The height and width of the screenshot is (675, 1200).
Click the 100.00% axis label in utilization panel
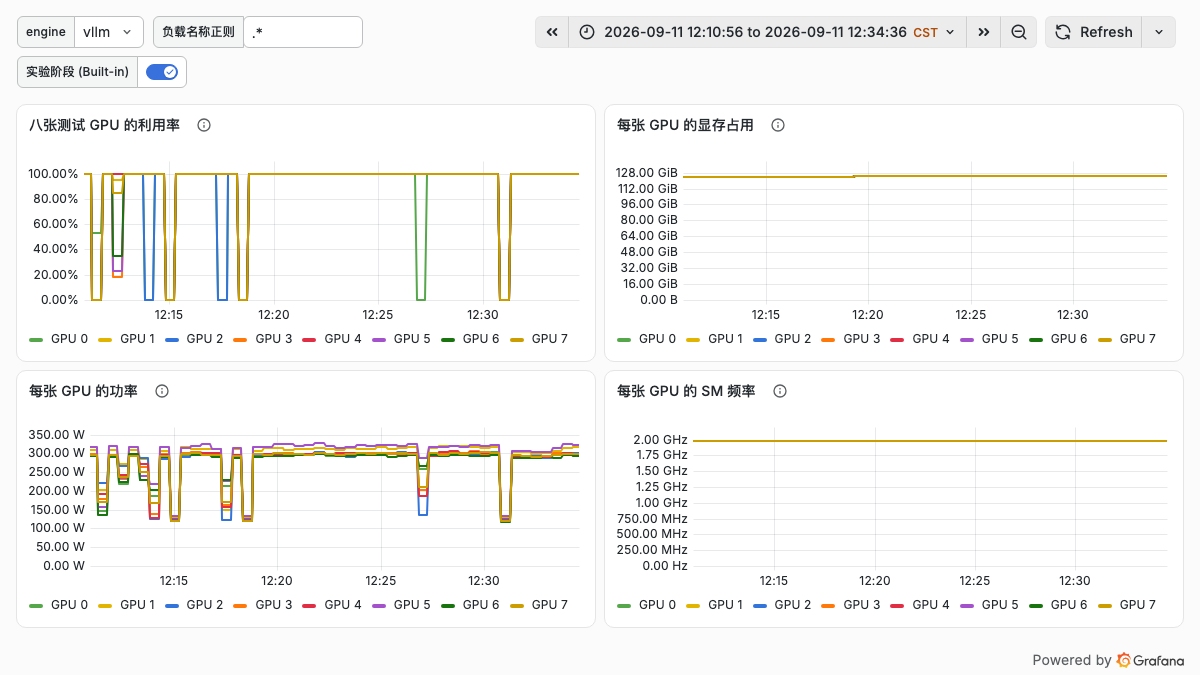pos(53,174)
